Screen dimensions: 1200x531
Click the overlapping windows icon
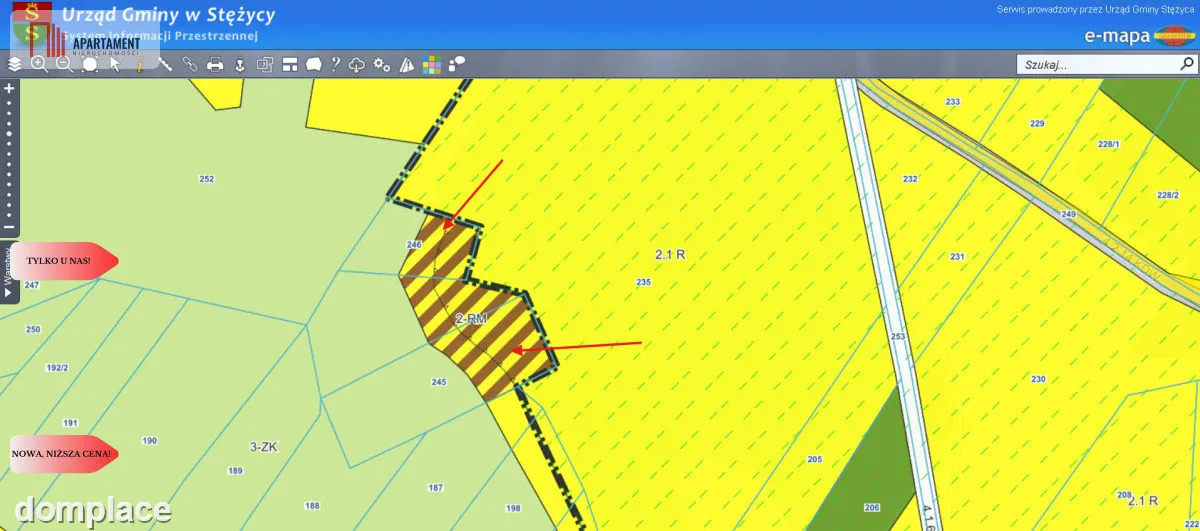pos(265,64)
